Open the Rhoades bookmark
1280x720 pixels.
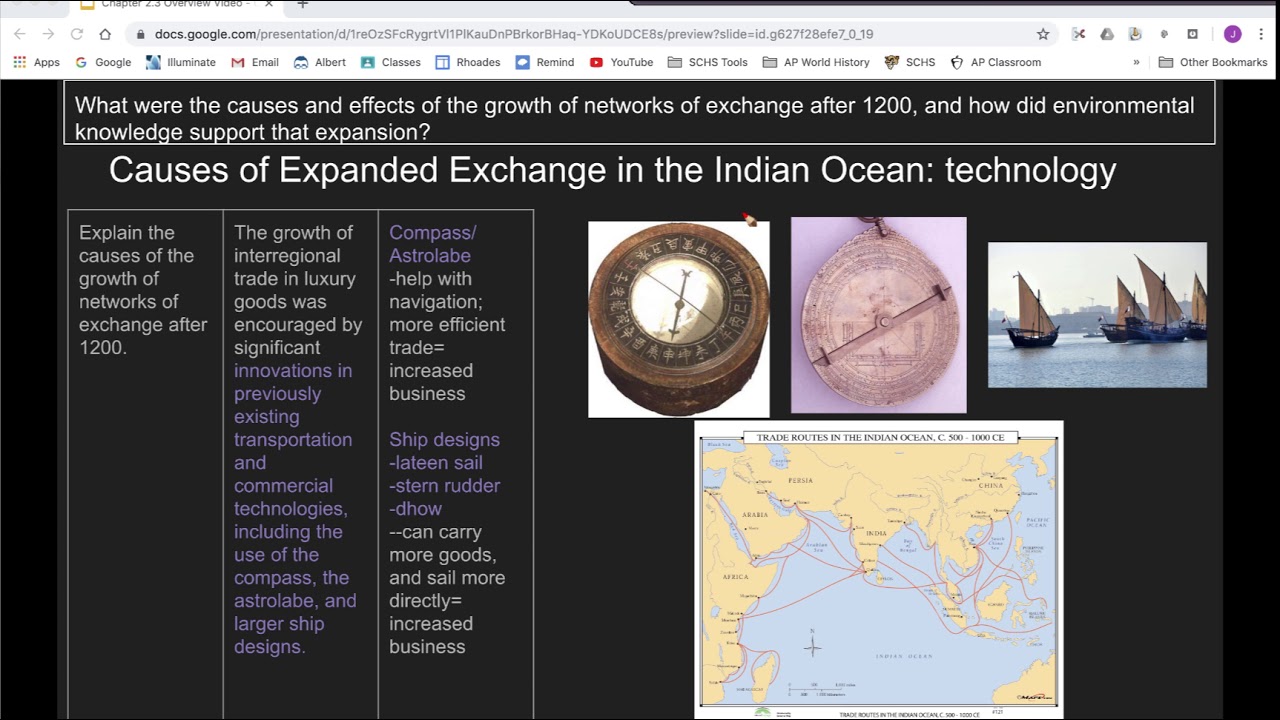pos(468,62)
